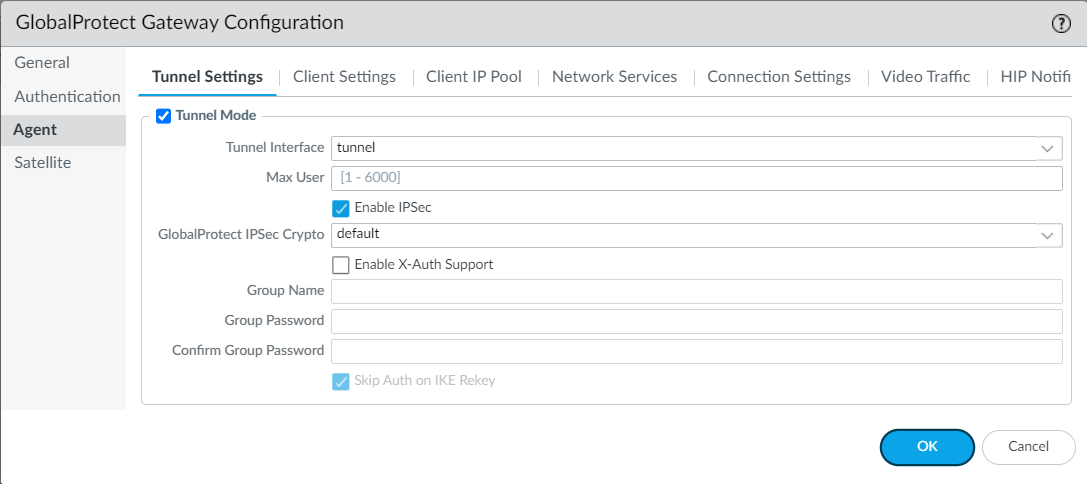This screenshot has width=1087, height=484.
Task: Click the Max User input field
Action: (x=695, y=178)
